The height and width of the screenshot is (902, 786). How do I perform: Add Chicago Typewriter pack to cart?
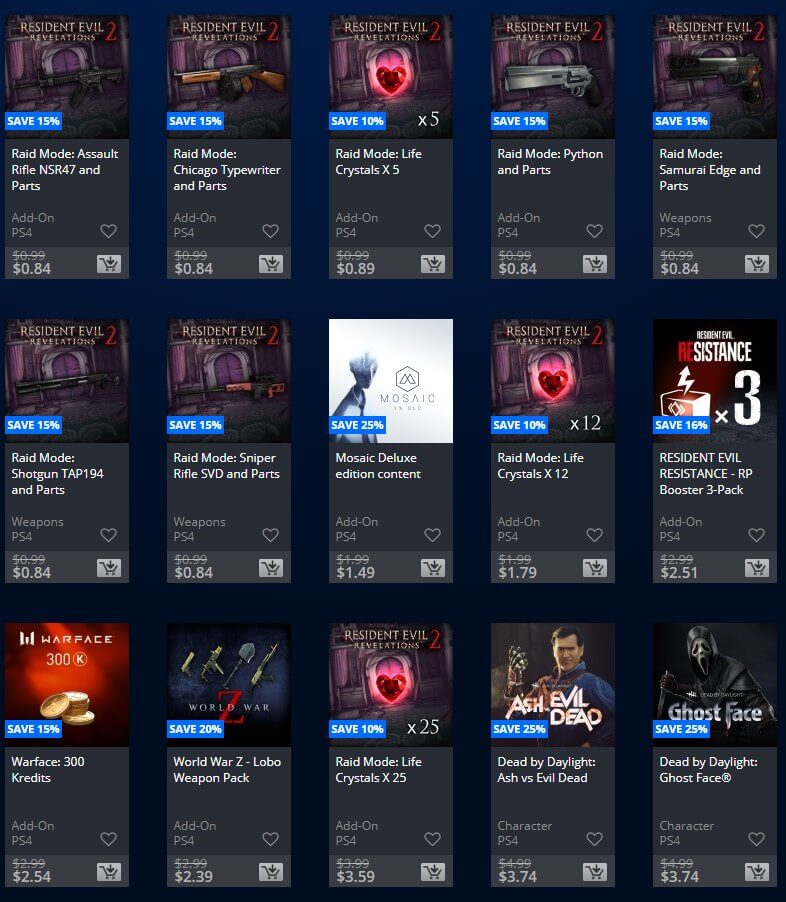[x=271, y=264]
